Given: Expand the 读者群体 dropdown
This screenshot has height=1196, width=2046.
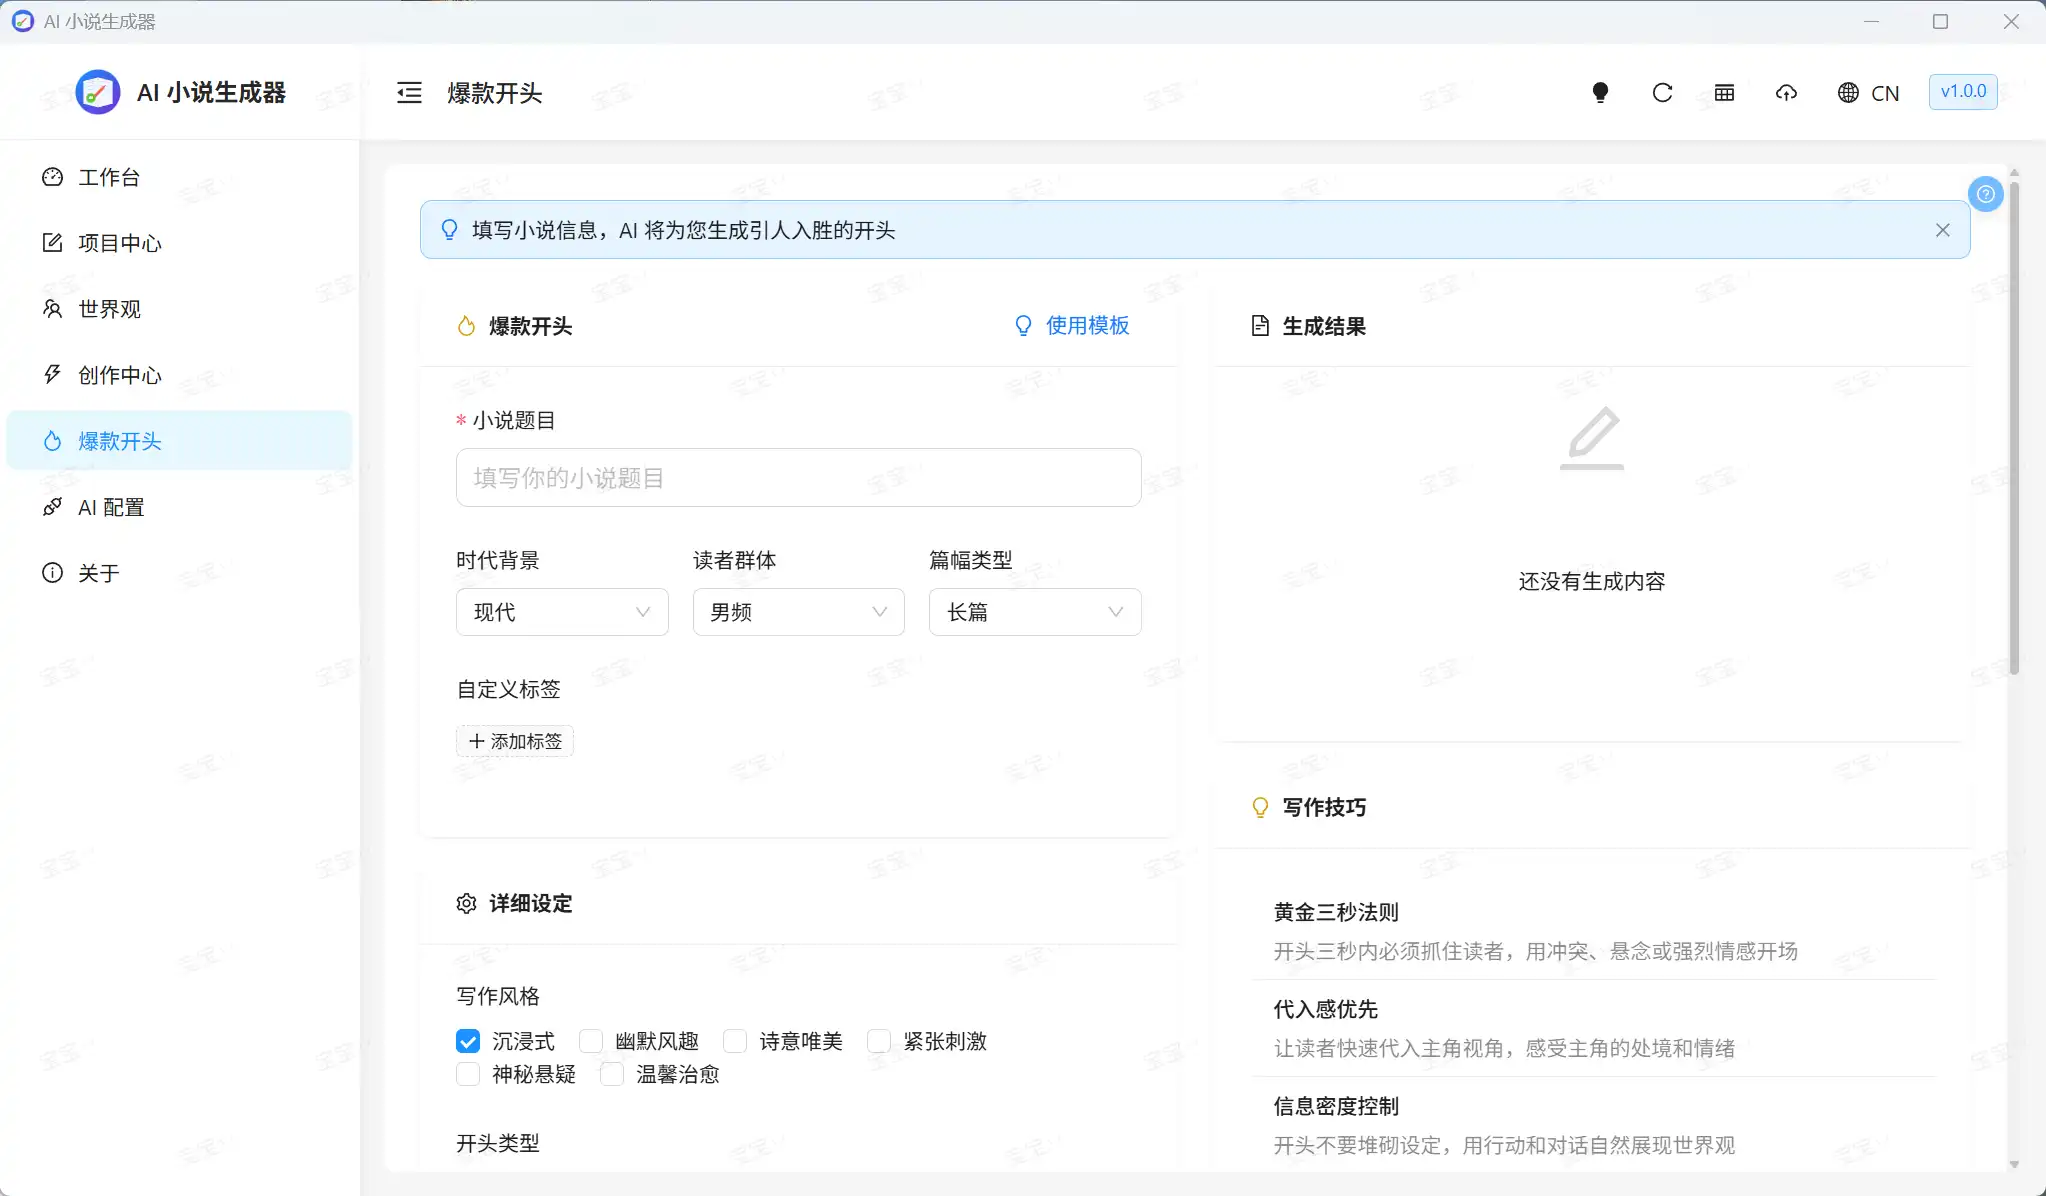Looking at the screenshot, I should coord(797,611).
